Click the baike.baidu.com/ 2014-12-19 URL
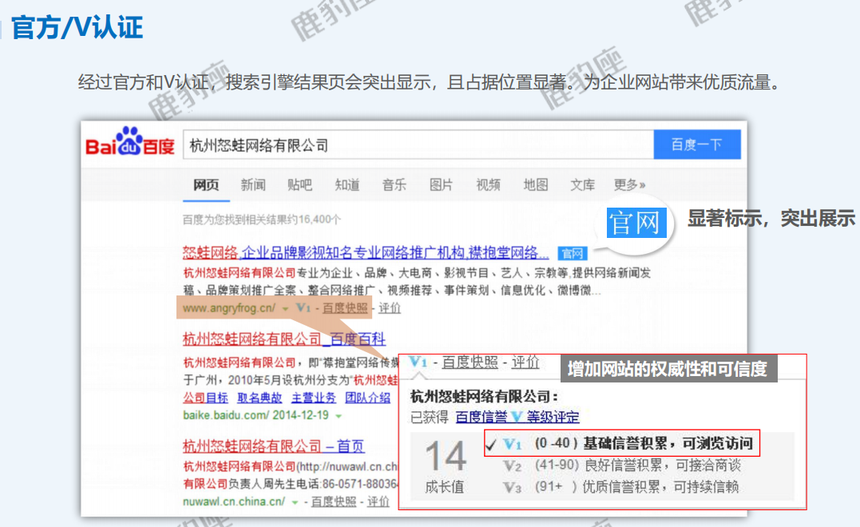Image resolution: width=860 pixels, height=527 pixels. click(x=256, y=415)
